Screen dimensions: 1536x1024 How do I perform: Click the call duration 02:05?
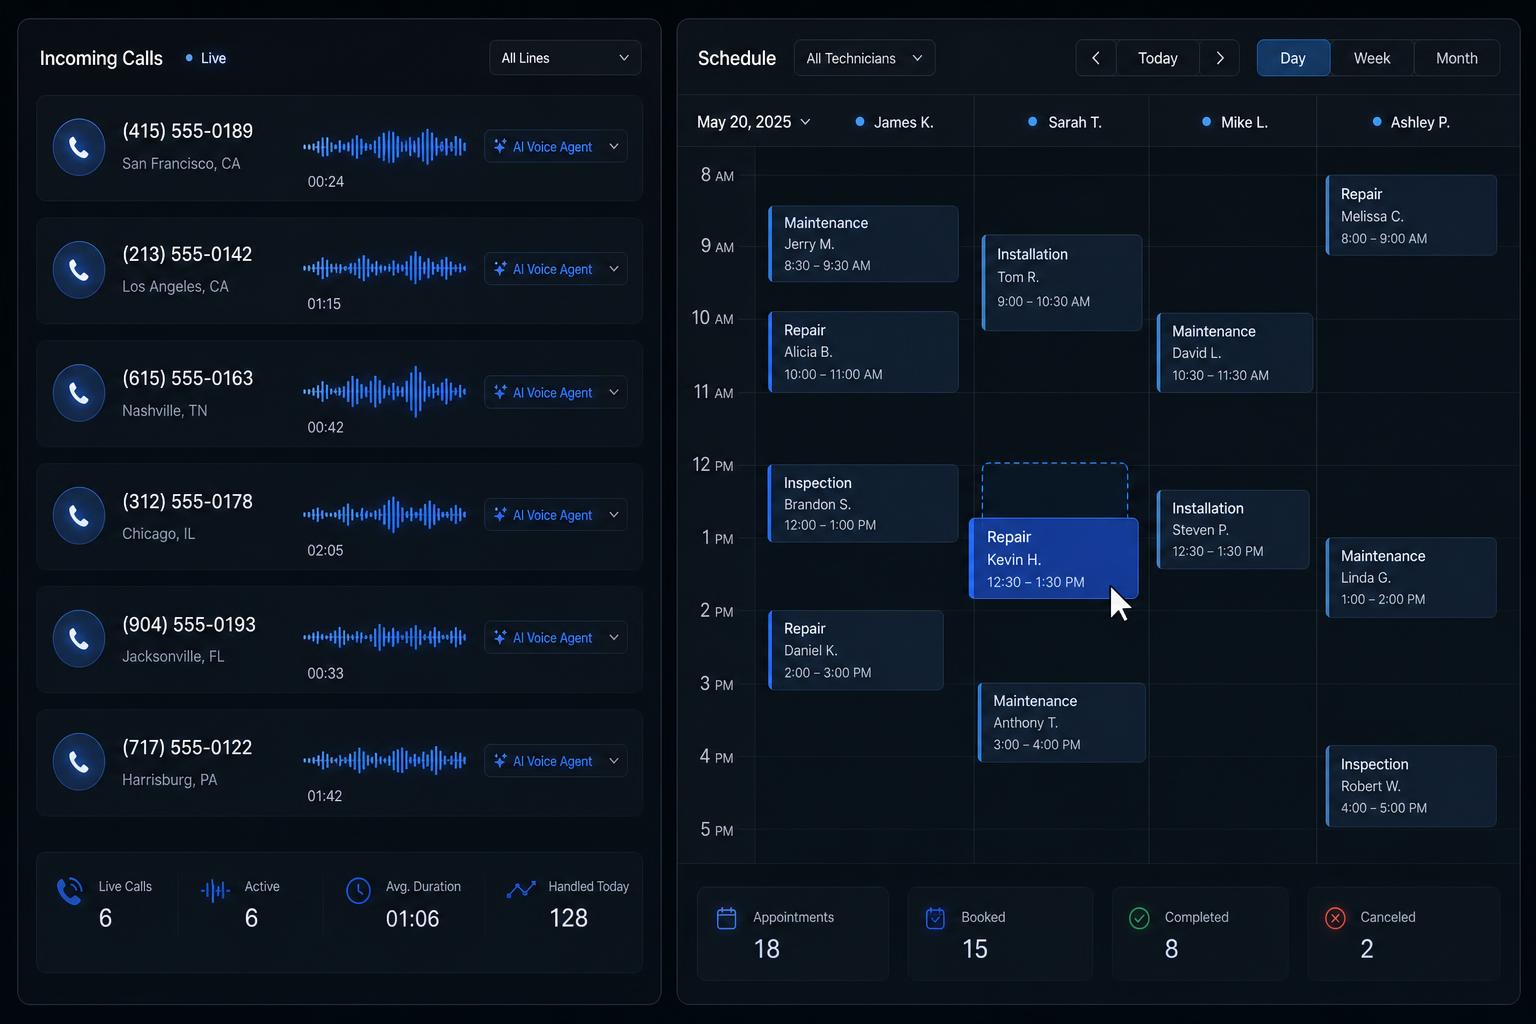pyautogui.click(x=325, y=550)
